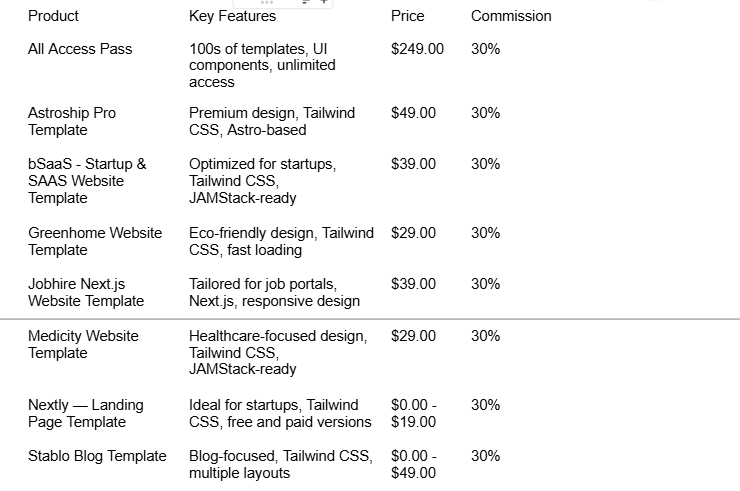Select the Nextly Landing Page Template cell

(86, 413)
